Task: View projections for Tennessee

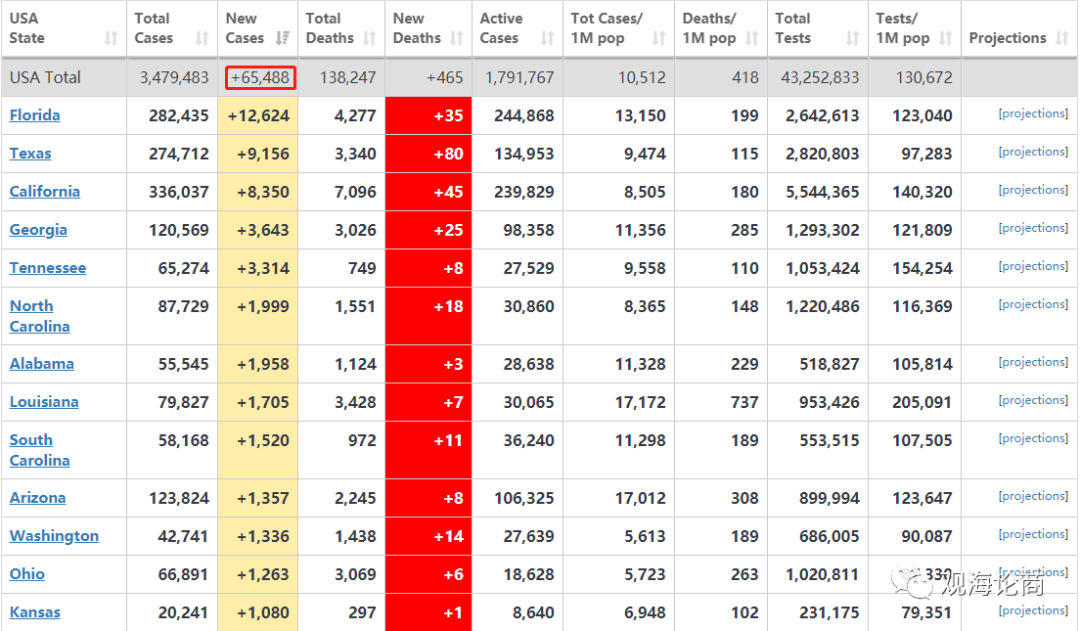Action: pos(1033,266)
